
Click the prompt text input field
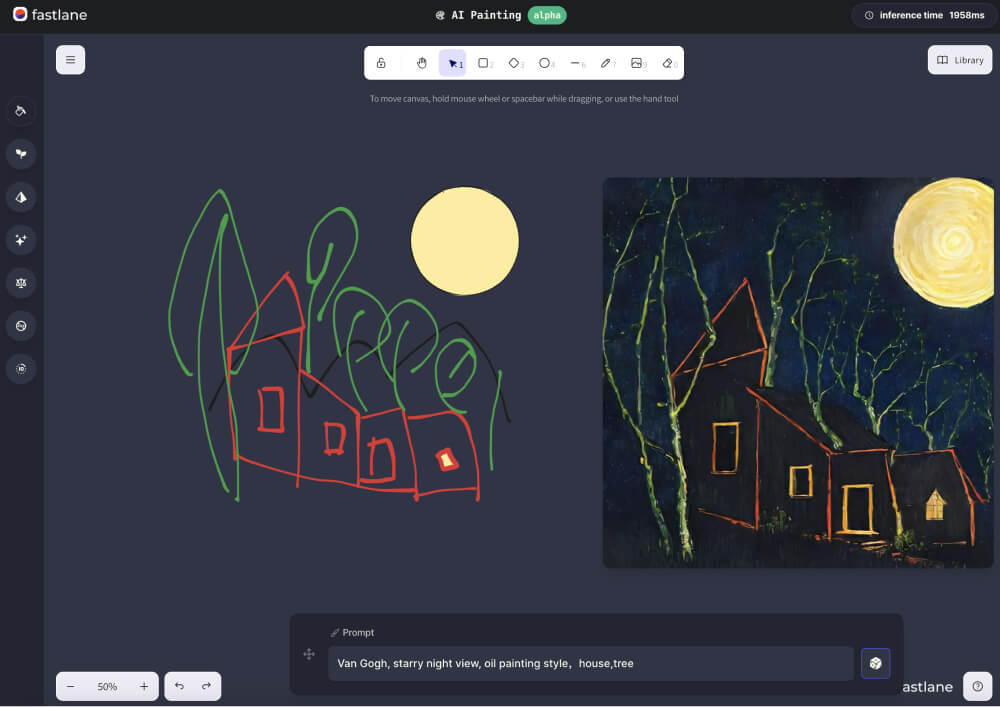click(590, 663)
